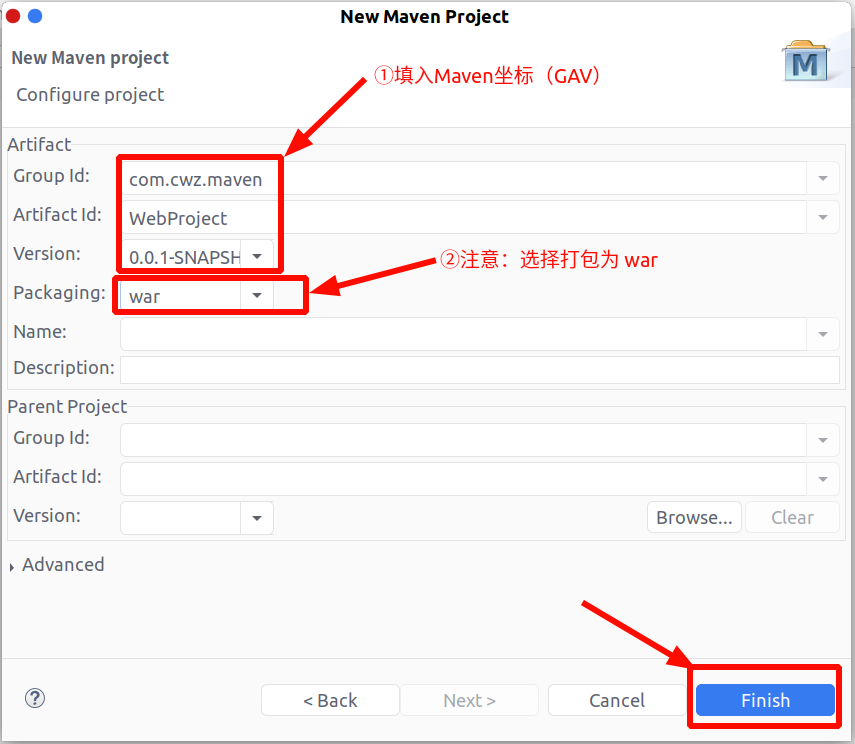The height and width of the screenshot is (744, 855).
Task: Open the Parent Project Group Id dropdown arrow
Action: tap(823, 440)
